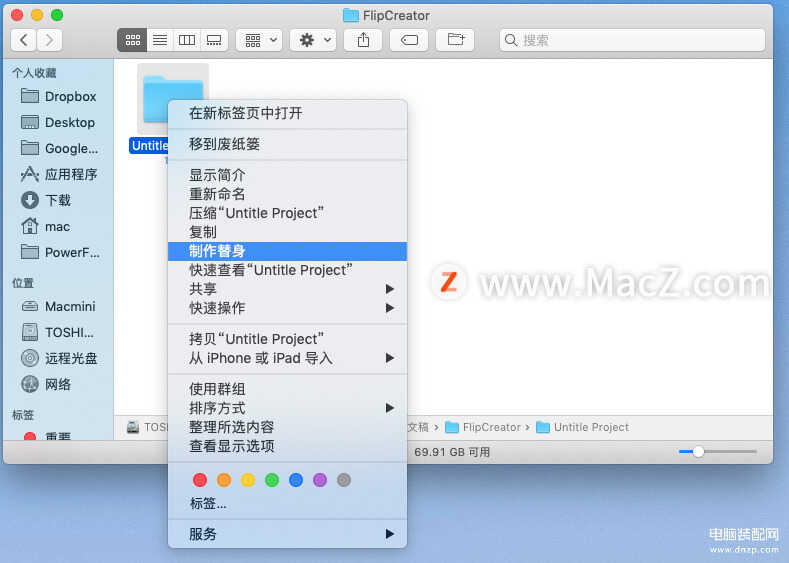Screen dimensions: 789x563
Task: Expand the 排序方式 submenu
Action: click(287, 408)
